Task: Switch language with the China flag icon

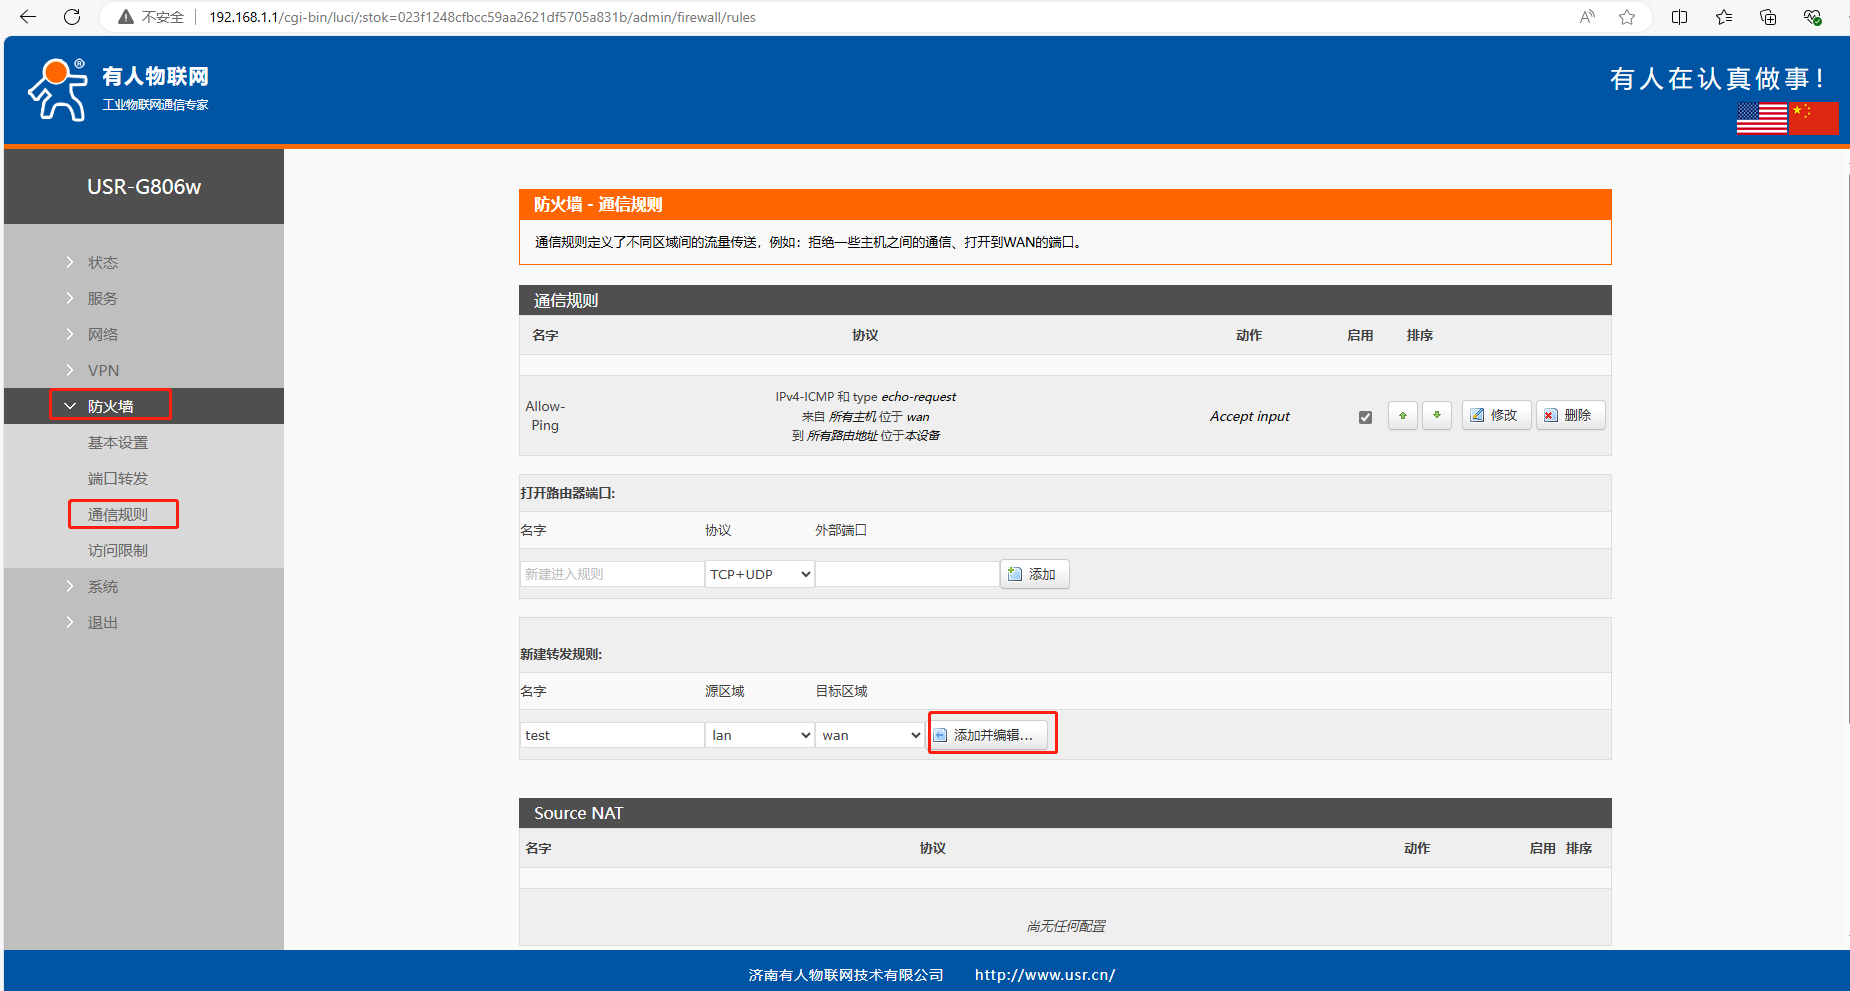Action: click(1814, 118)
